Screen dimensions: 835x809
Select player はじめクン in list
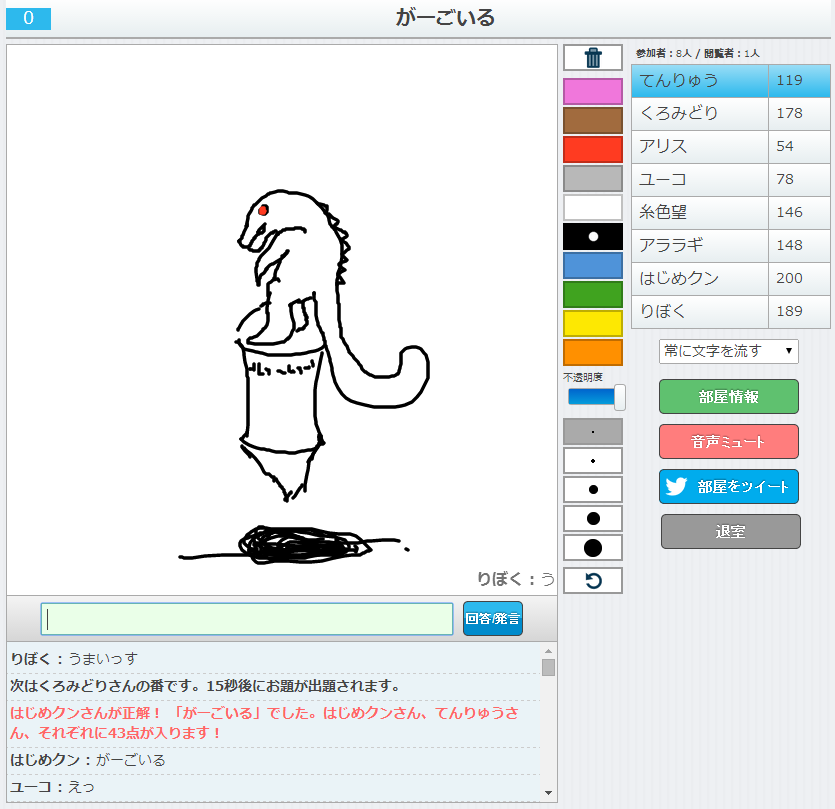(700, 279)
